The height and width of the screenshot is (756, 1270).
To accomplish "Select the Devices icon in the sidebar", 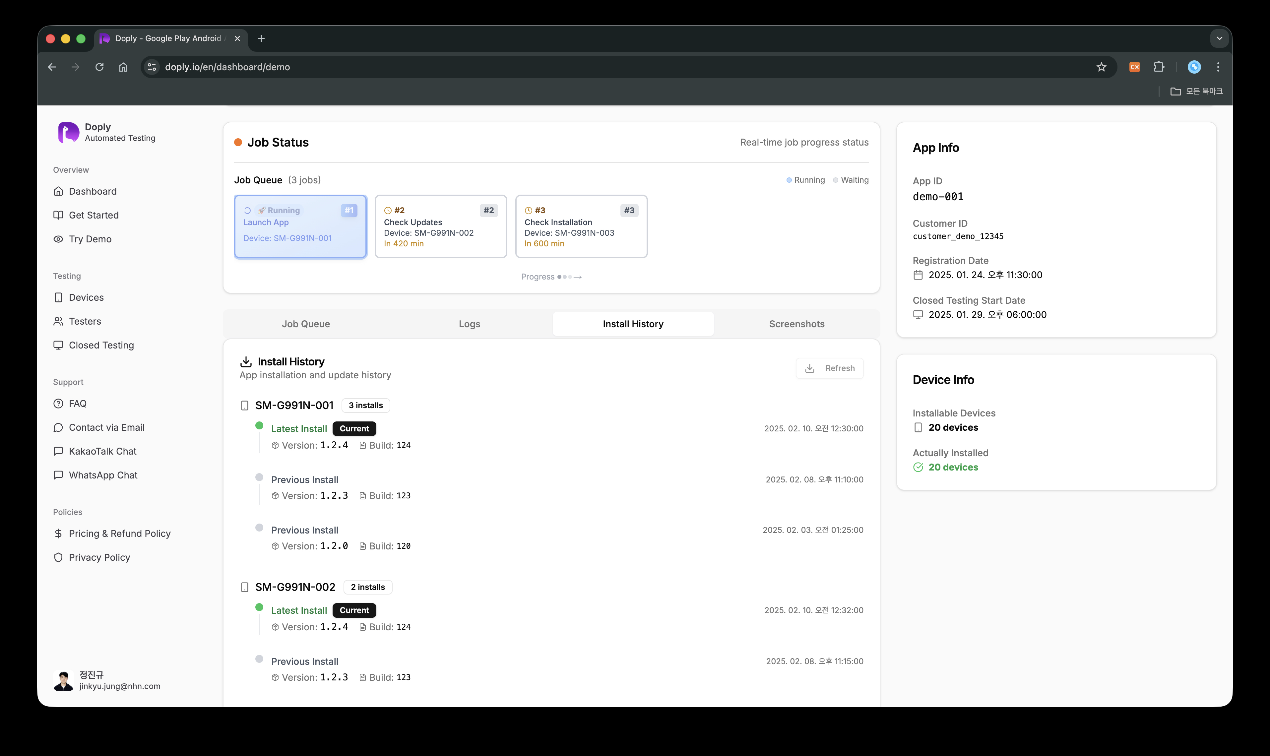I will (x=59, y=297).
